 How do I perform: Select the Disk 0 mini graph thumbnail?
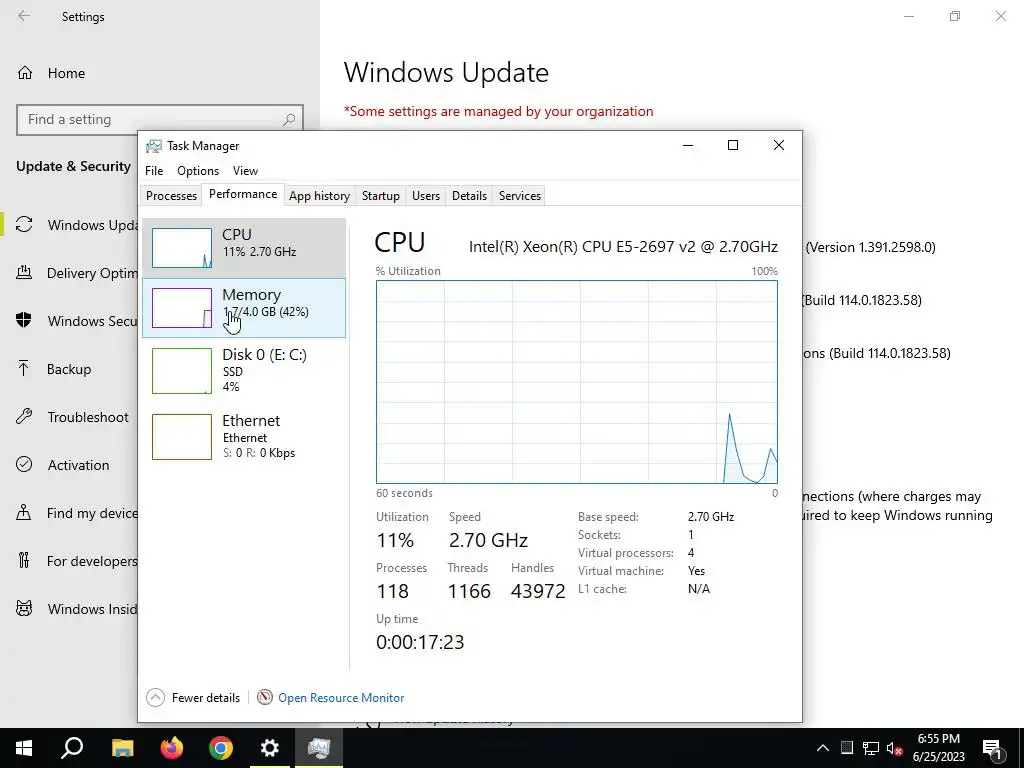pyautogui.click(x=182, y=371)
